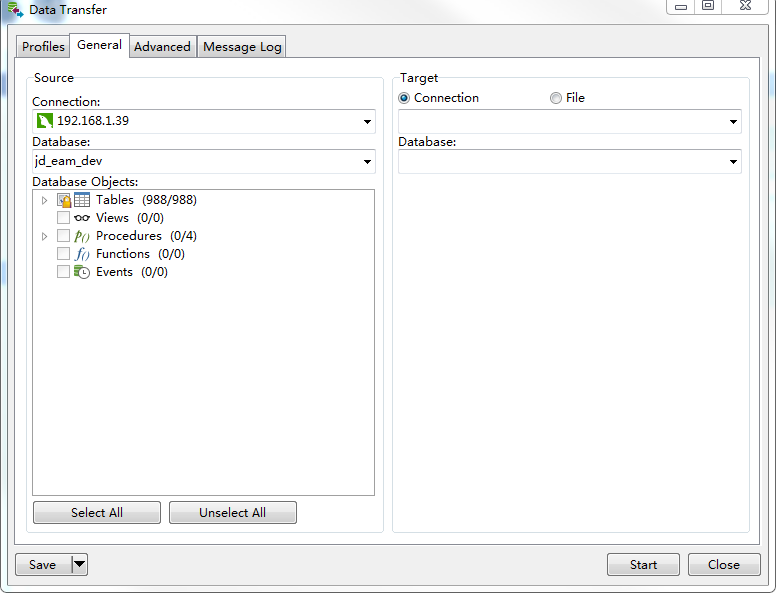The height and width of the screenshot is (593, 776).
Task: Click the Data Transfer title bar icon
Action: (15, 9)
